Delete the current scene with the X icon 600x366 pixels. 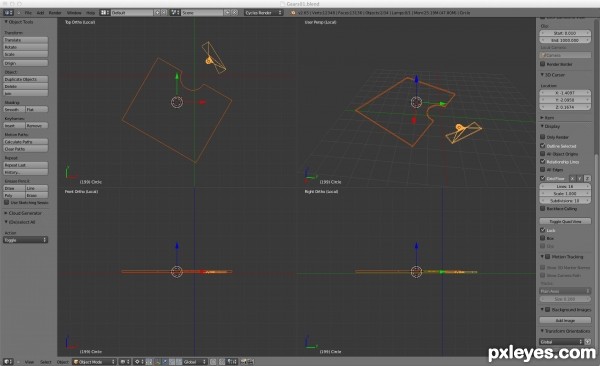click(235, 13)
